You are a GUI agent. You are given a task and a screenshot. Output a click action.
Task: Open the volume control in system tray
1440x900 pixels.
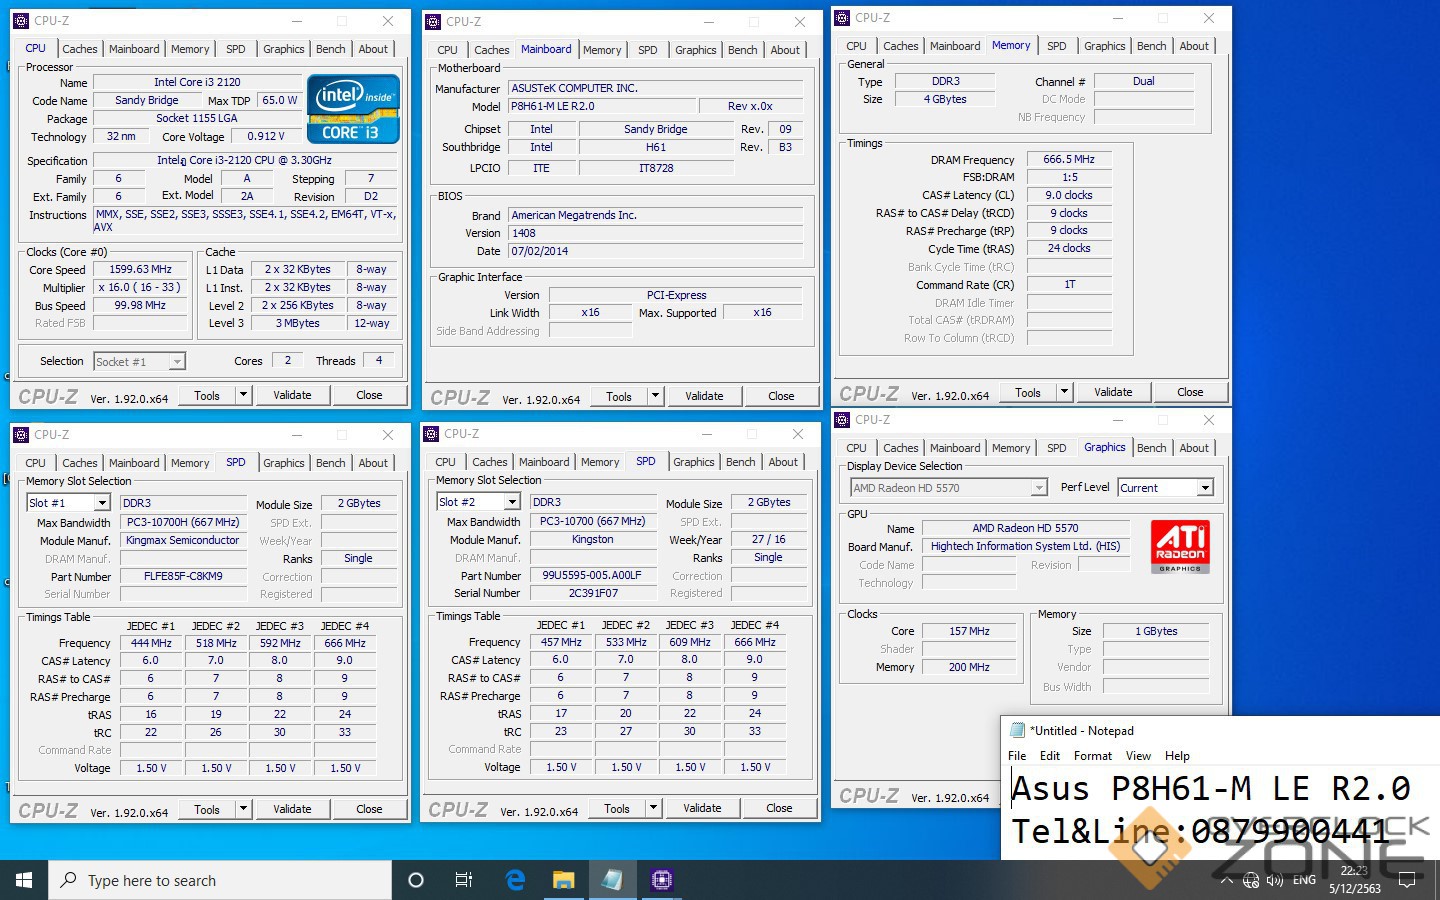(x=1274, y=881)
